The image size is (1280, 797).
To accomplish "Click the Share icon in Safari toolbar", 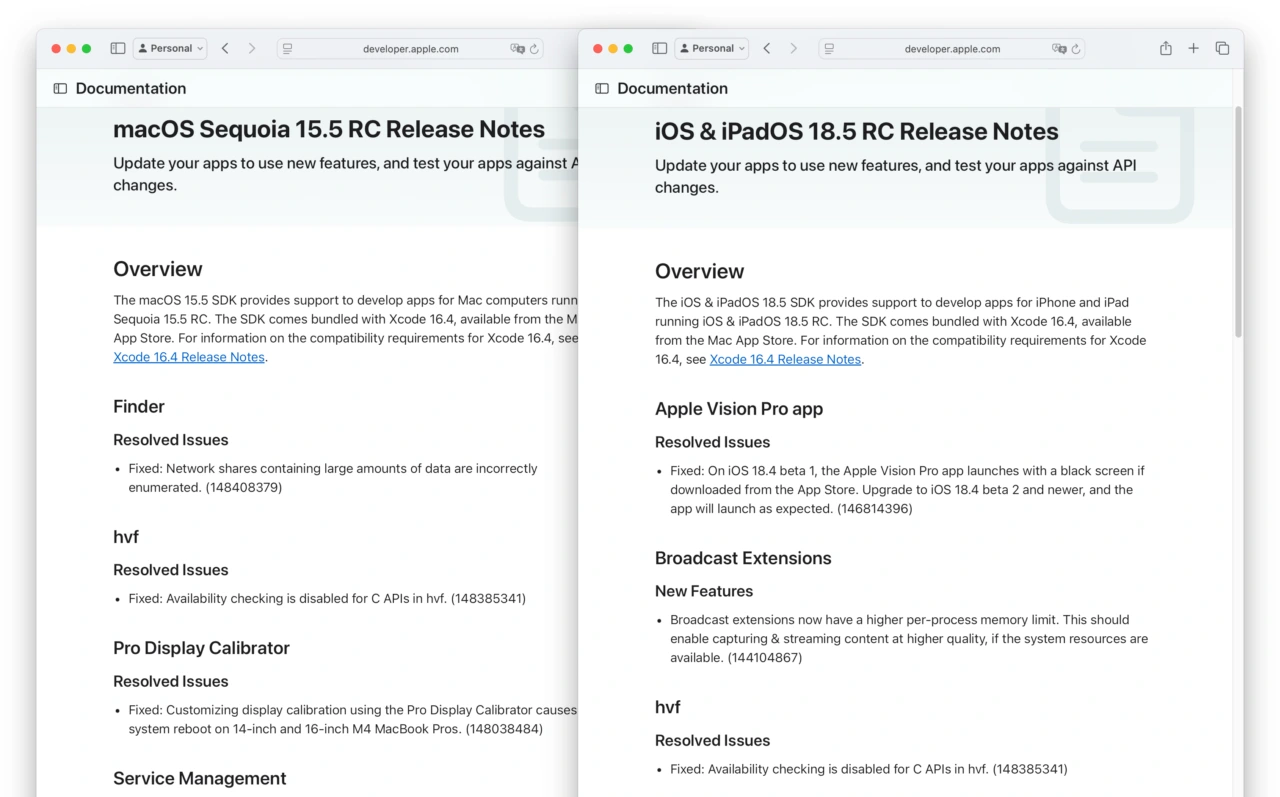I will pyautogui.click(x=1165, y=48).
